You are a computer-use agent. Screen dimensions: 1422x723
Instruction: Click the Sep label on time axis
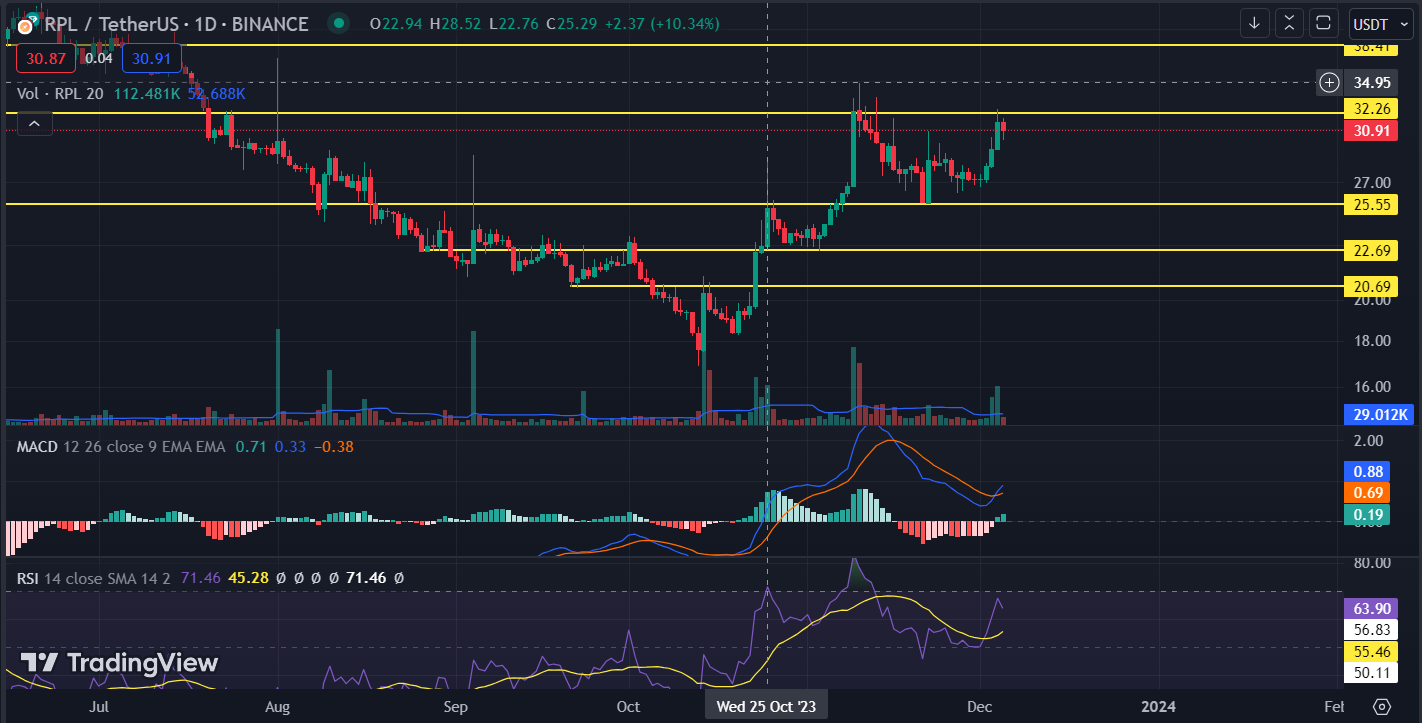tap(455, 707)
